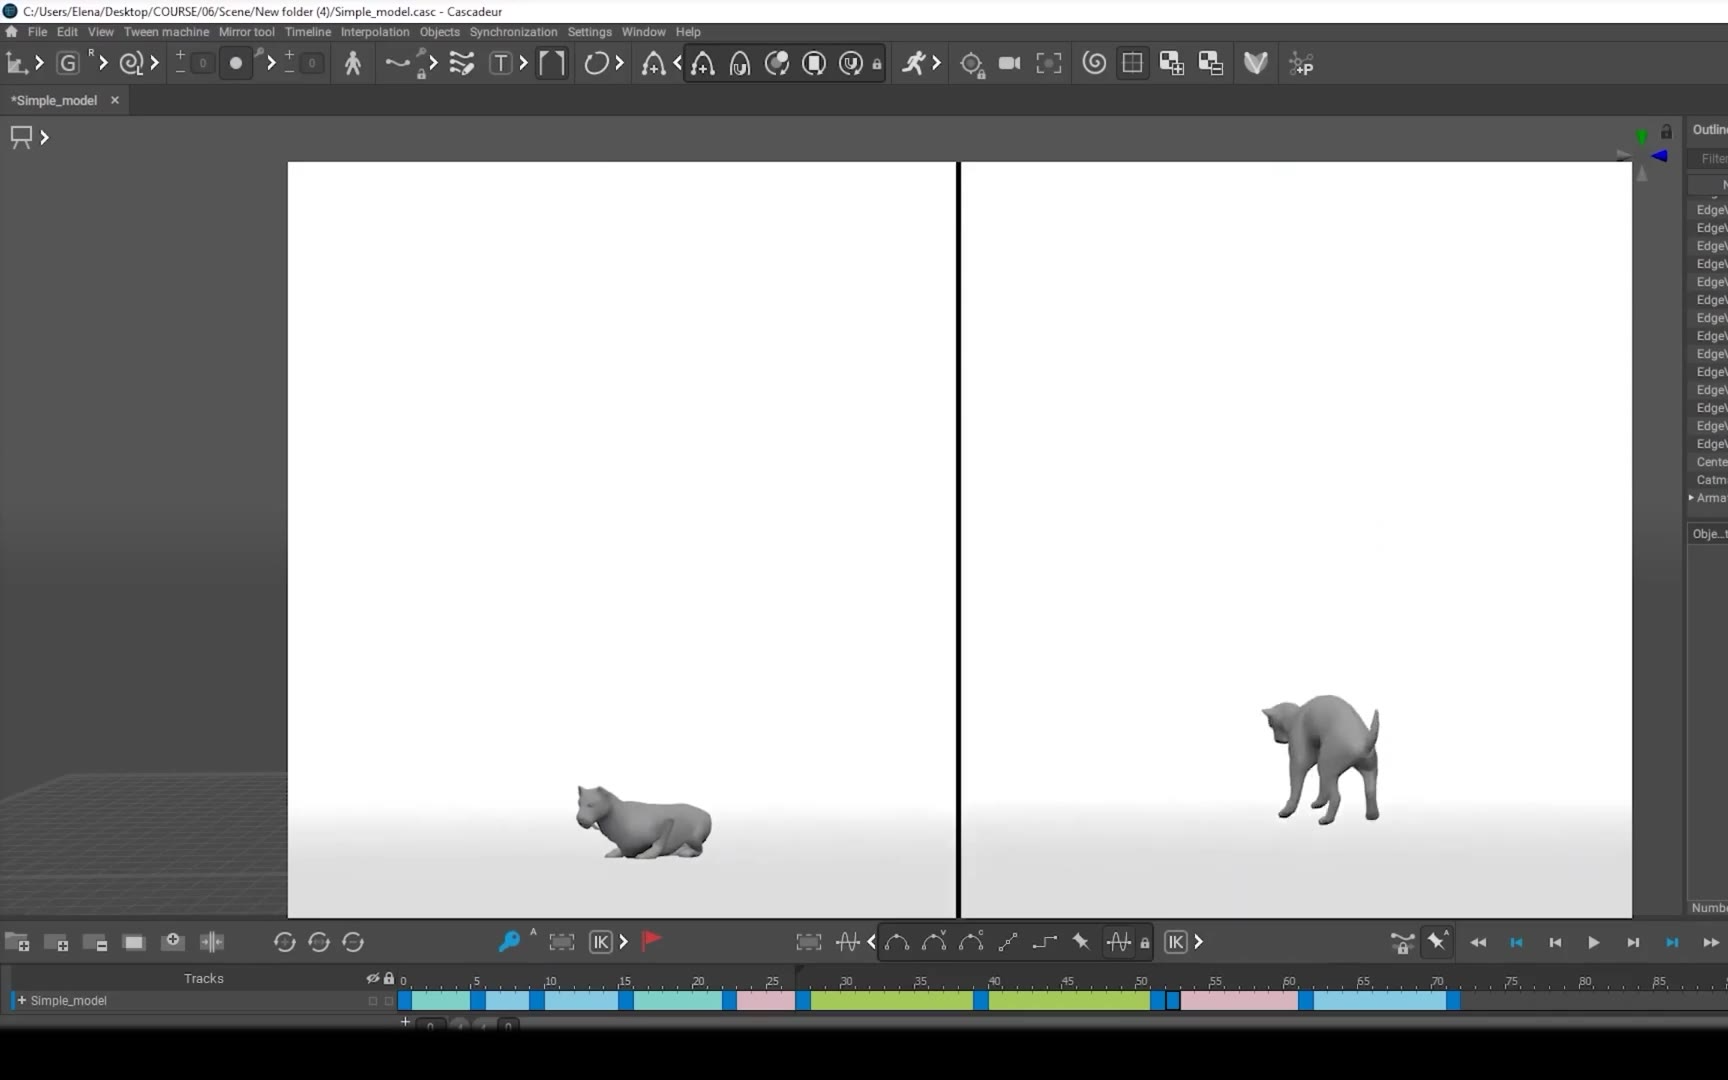1728x1080 pixels.
Task: Jump to the next keyframe (blue)
Action: point(1672,942)
